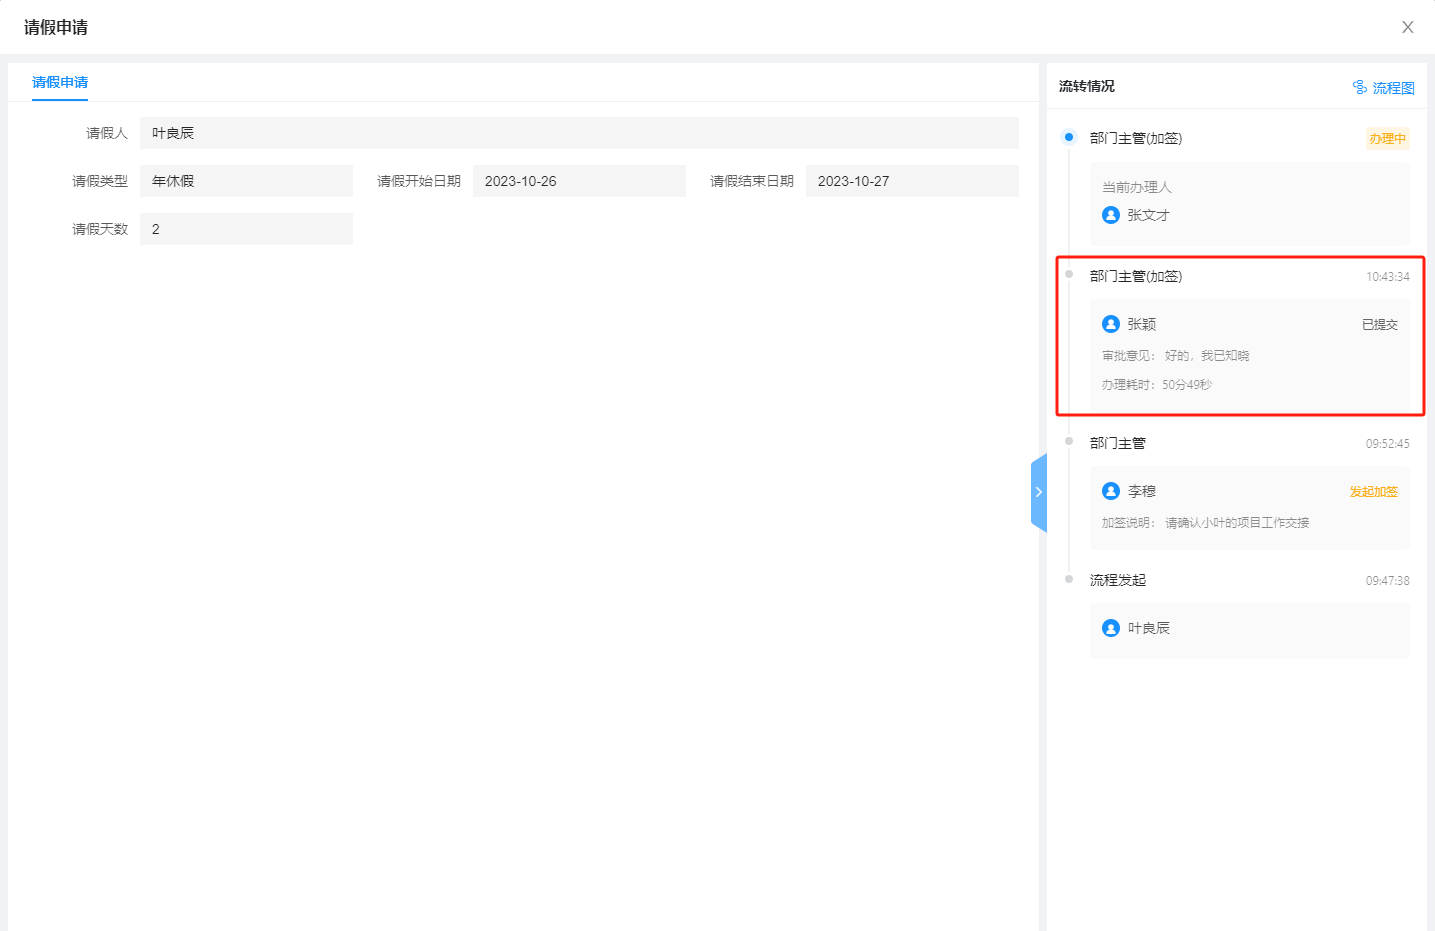Open the 请假开始日期 date field
This screenshot has height=931, width=1435.
(578, 181)
